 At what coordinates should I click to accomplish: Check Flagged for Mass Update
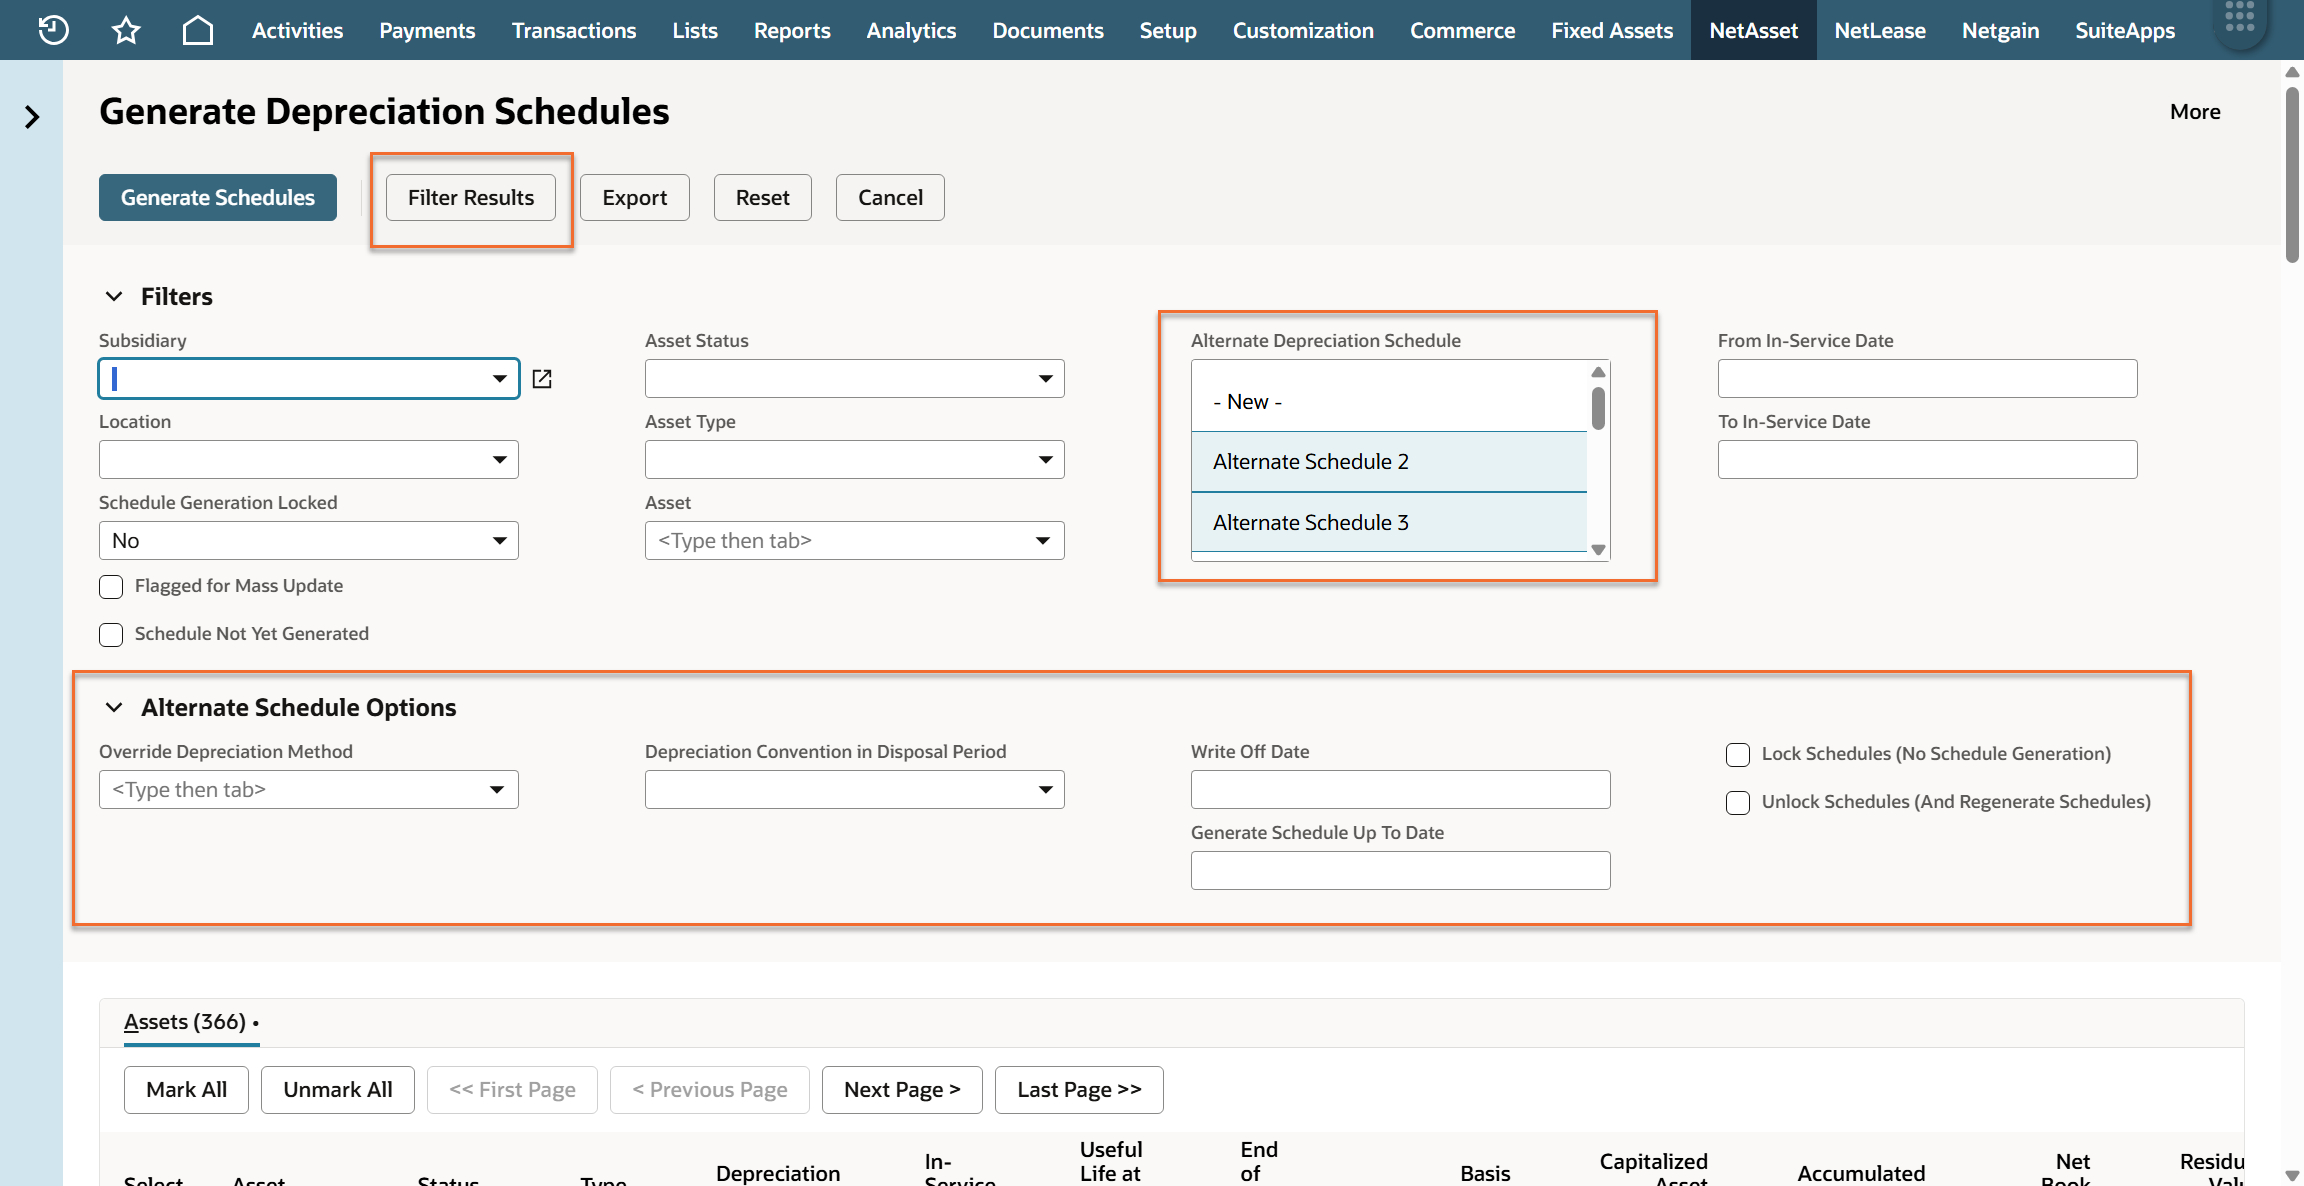(x=111, y=586)
